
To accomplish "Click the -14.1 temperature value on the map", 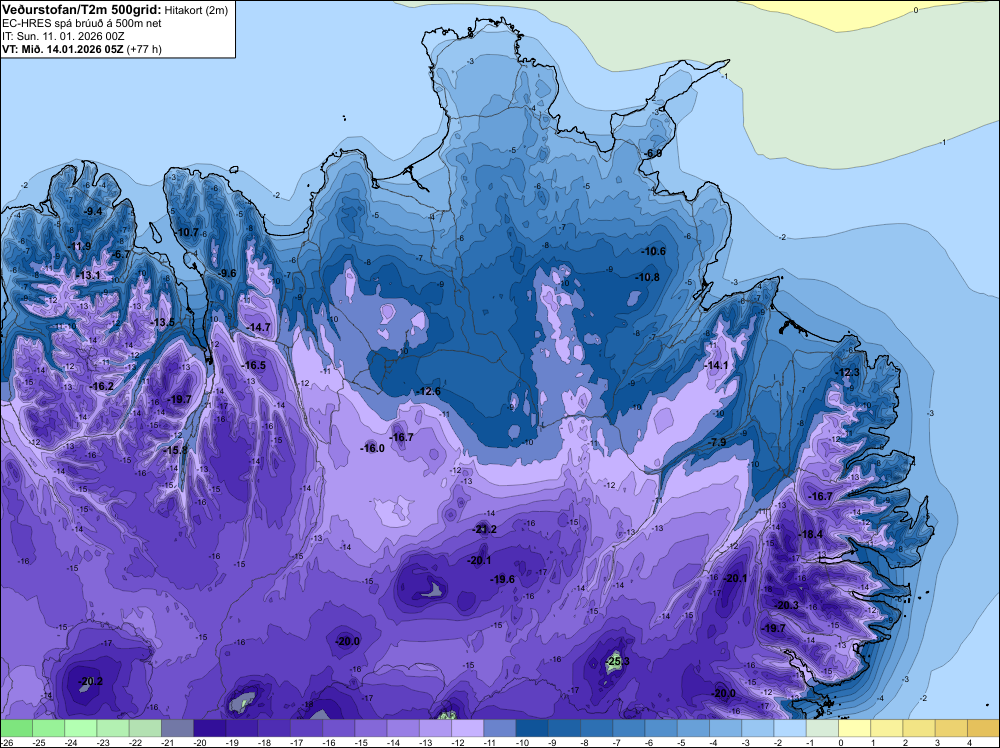I will point(717,365).
